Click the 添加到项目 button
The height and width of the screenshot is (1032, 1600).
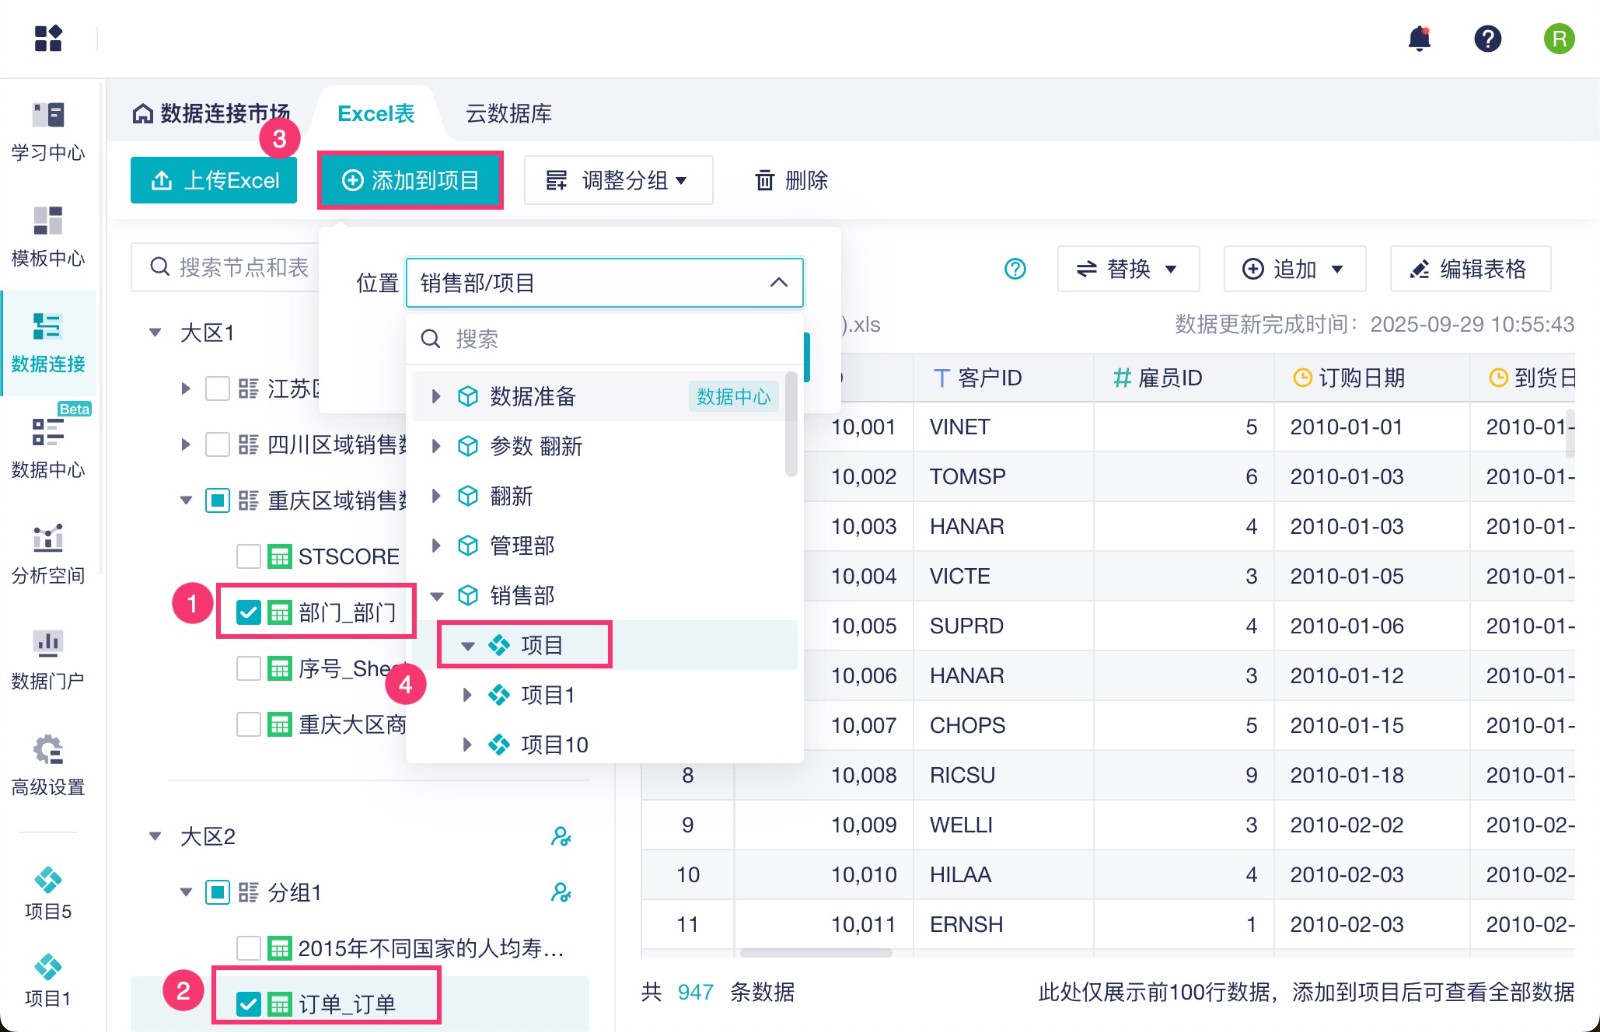tap(410, 180)
